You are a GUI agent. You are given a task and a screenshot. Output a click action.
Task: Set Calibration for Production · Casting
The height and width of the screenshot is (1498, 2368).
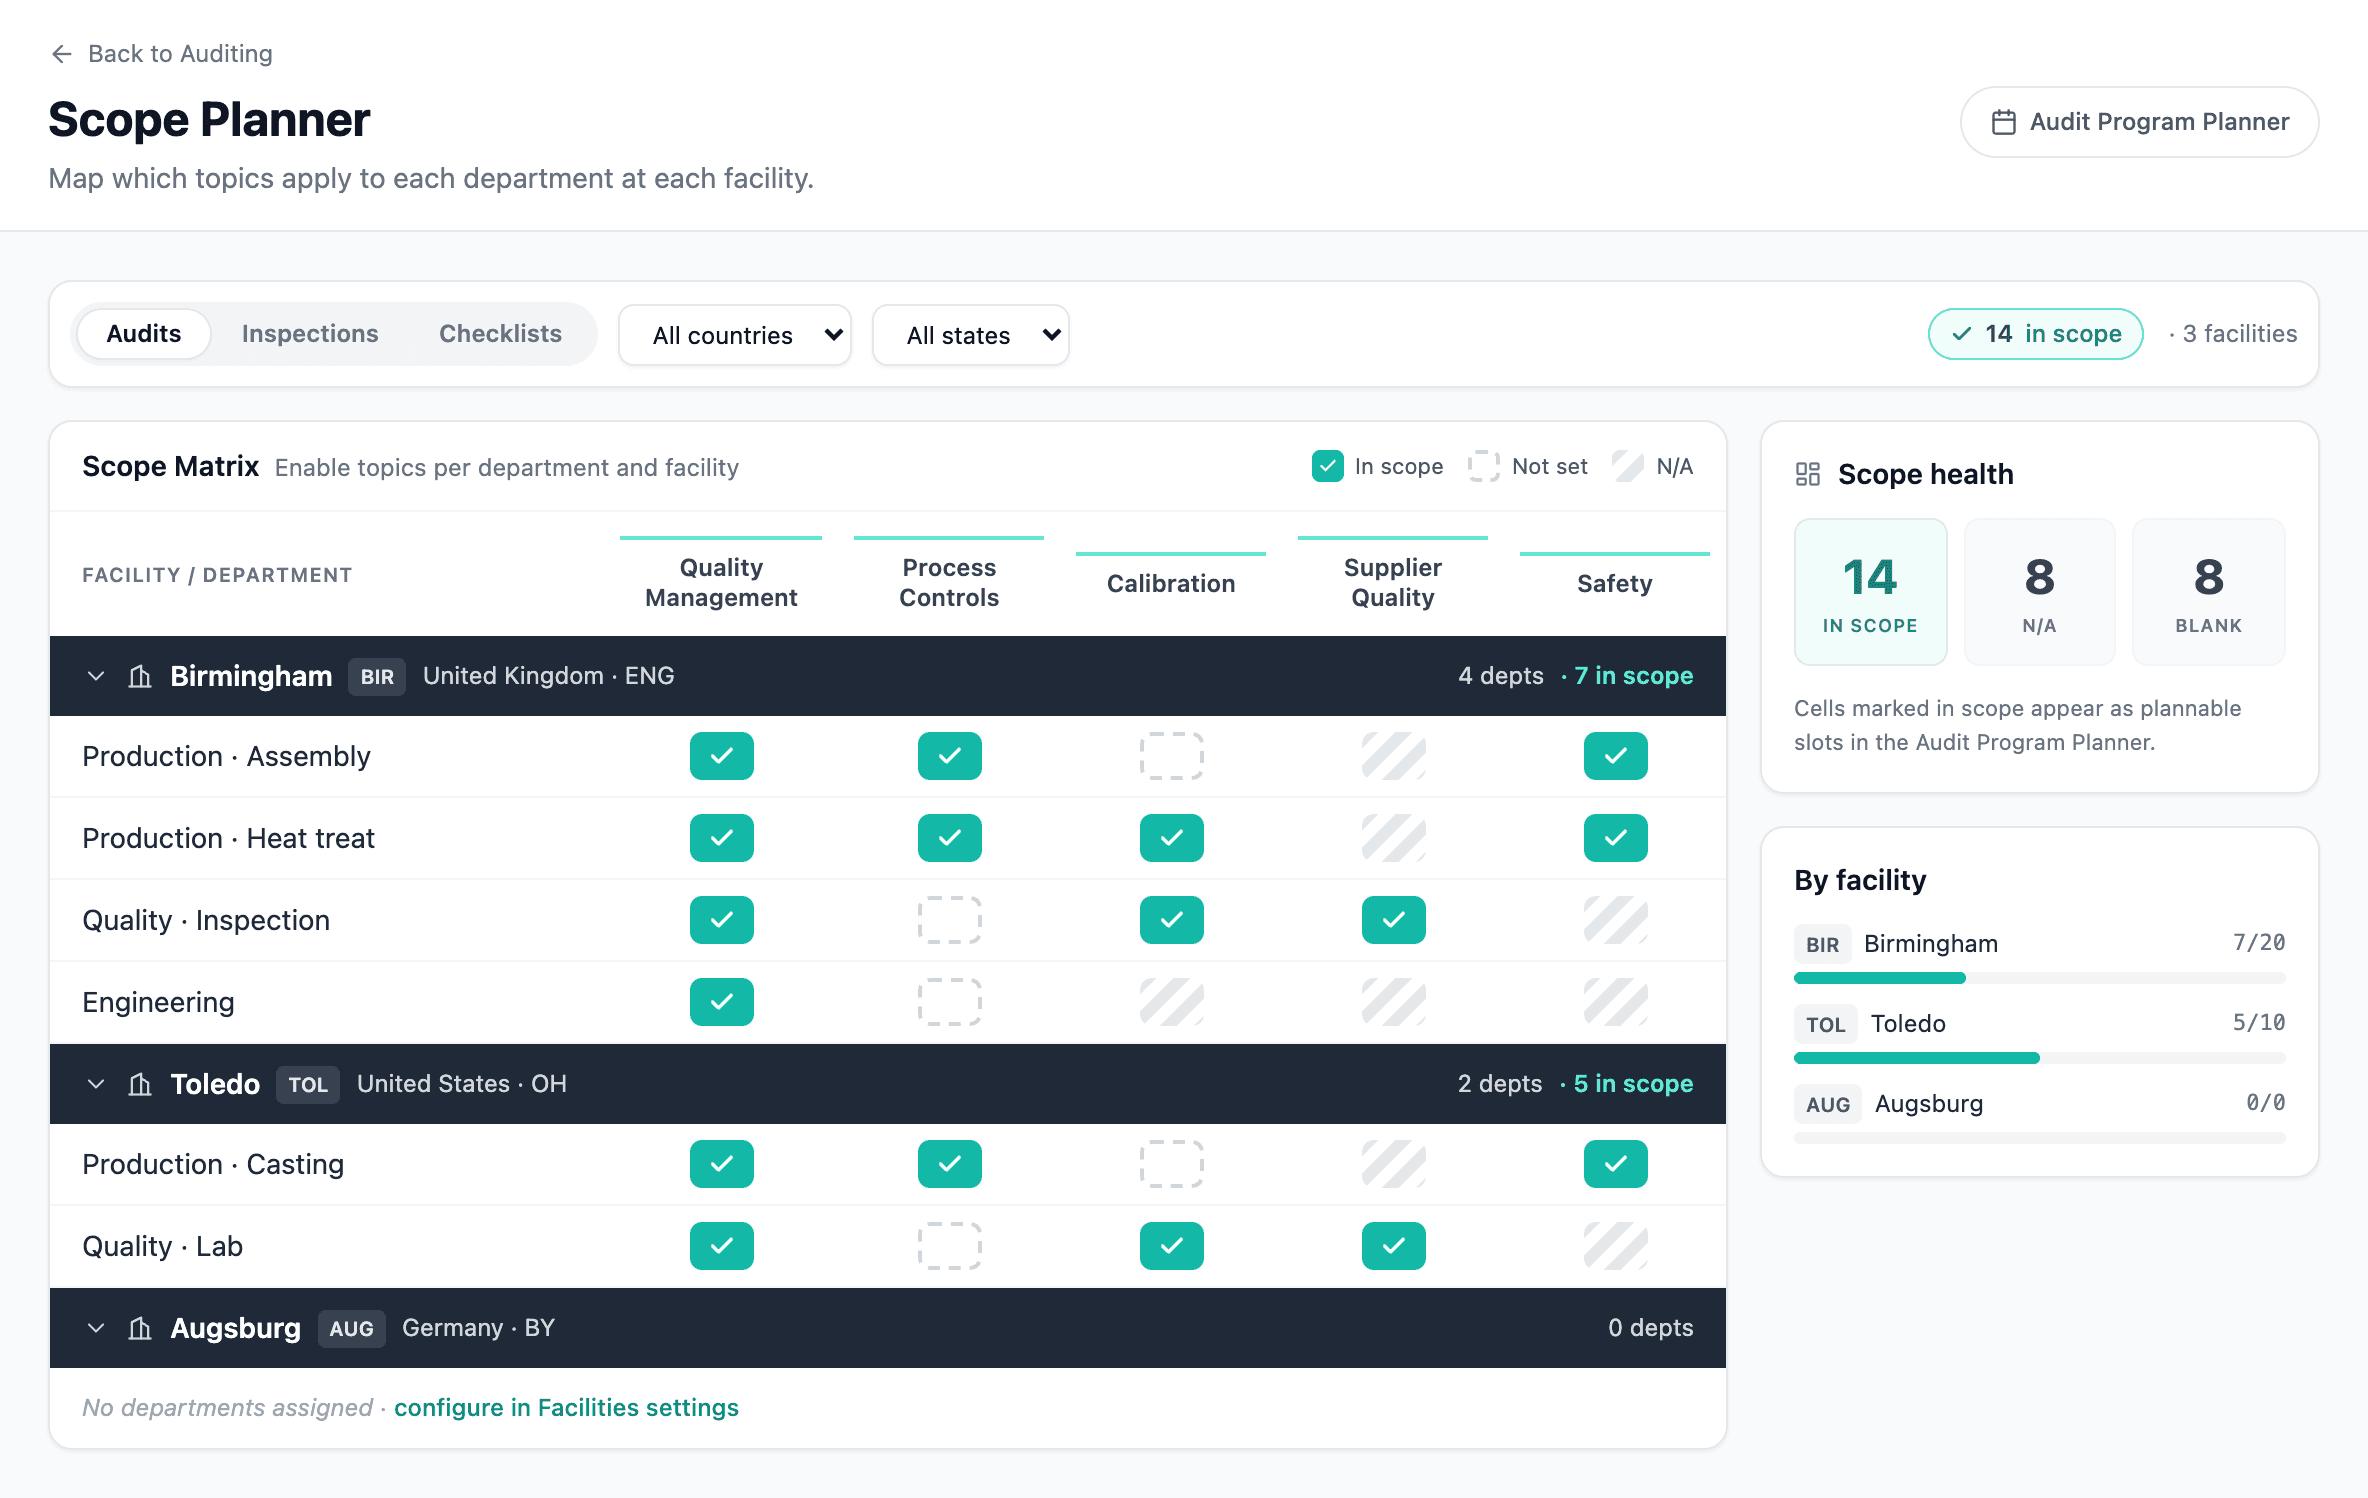click(1172, 1164)
